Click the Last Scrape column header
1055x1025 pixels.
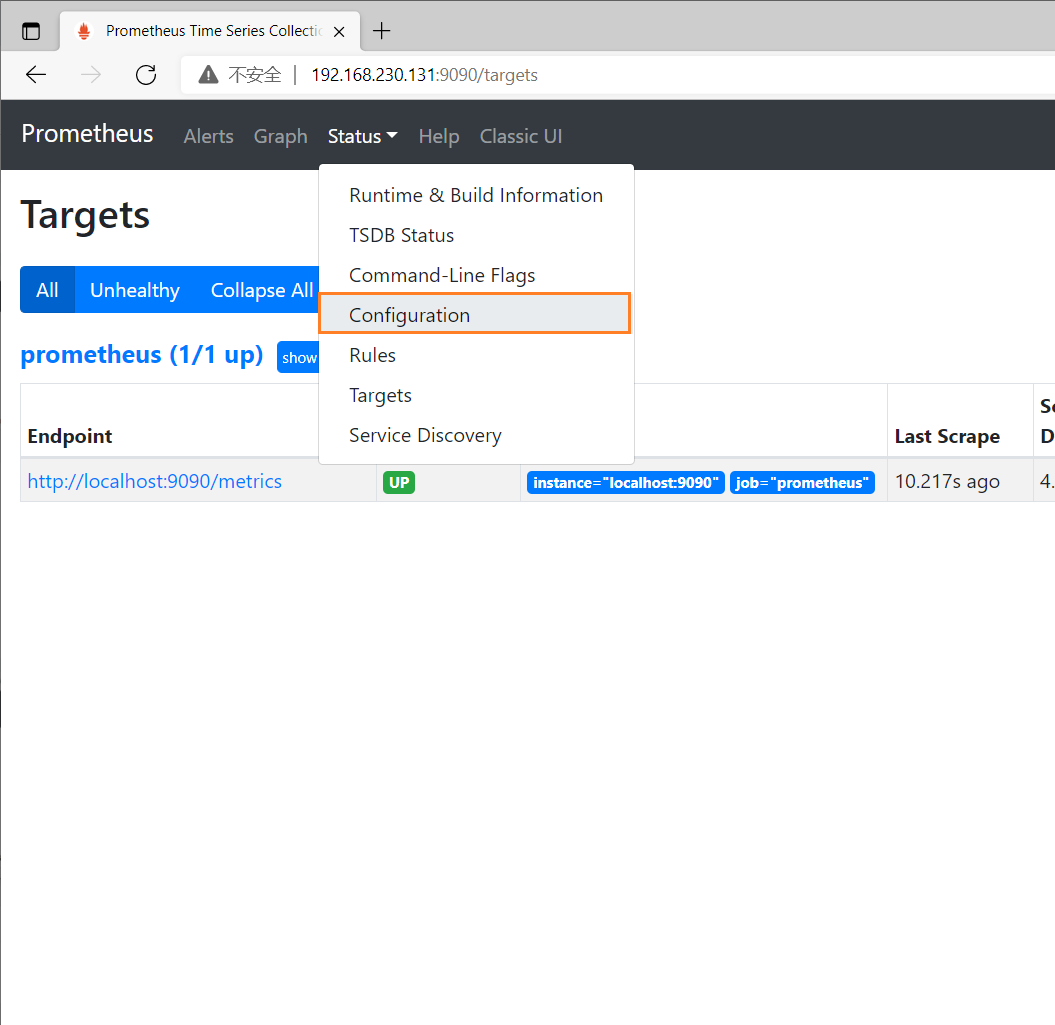947,436
